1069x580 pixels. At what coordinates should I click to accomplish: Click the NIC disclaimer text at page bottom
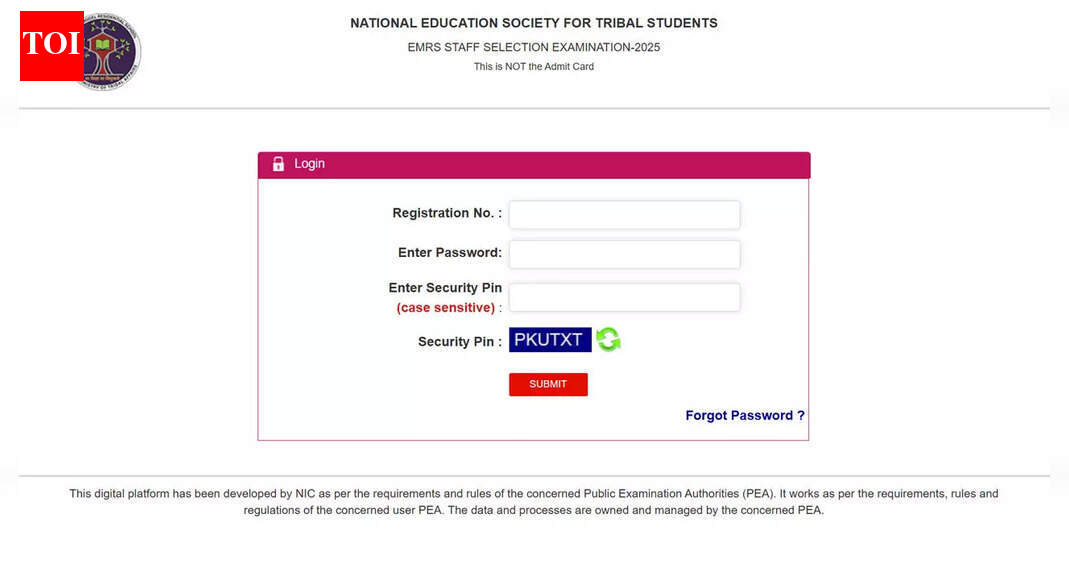tap(533, 501)
